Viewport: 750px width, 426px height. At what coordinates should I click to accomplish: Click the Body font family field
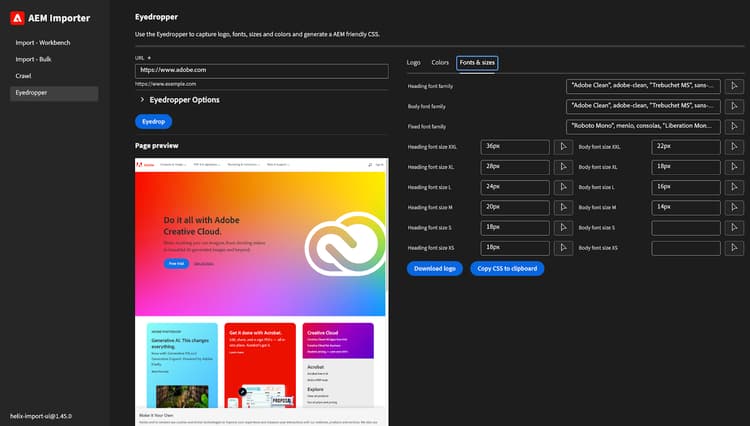(643, 106)
